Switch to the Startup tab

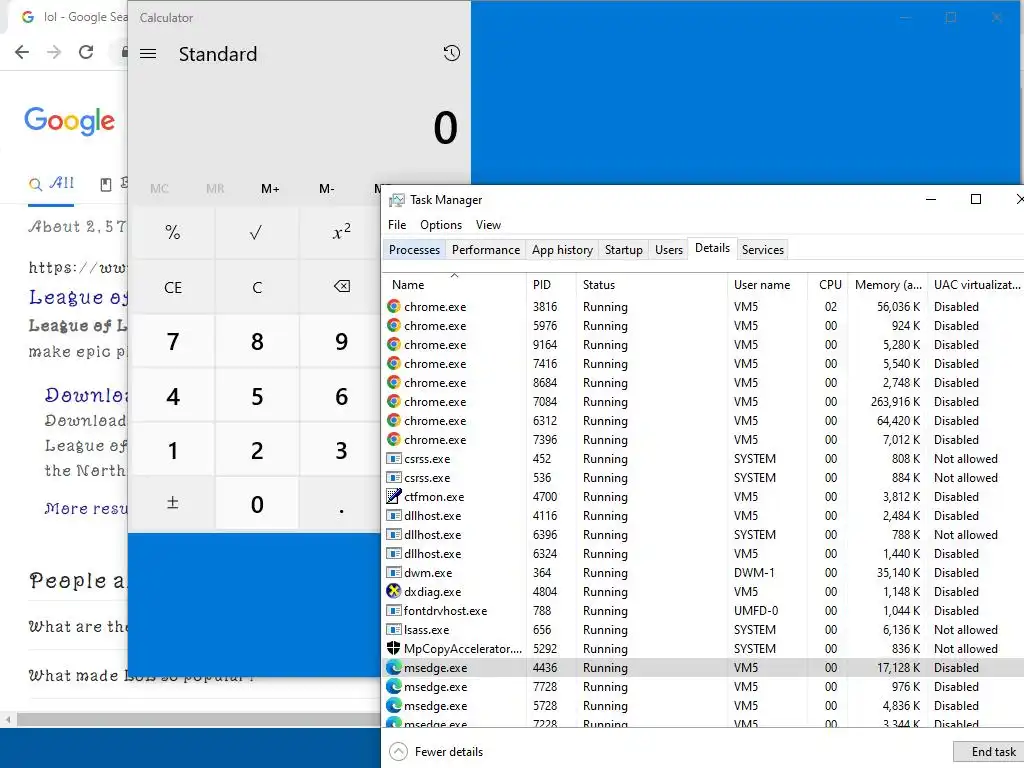pos(624,249)
